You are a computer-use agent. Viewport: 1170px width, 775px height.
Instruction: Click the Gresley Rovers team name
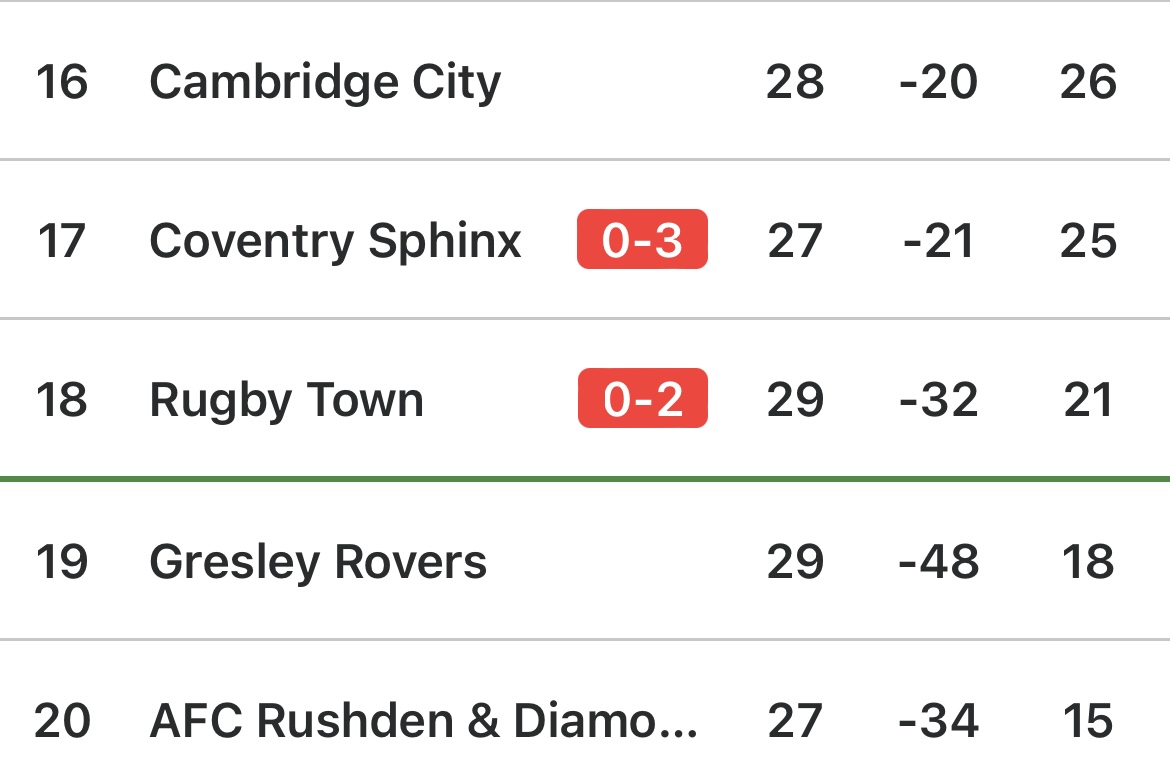coord(318,561)
